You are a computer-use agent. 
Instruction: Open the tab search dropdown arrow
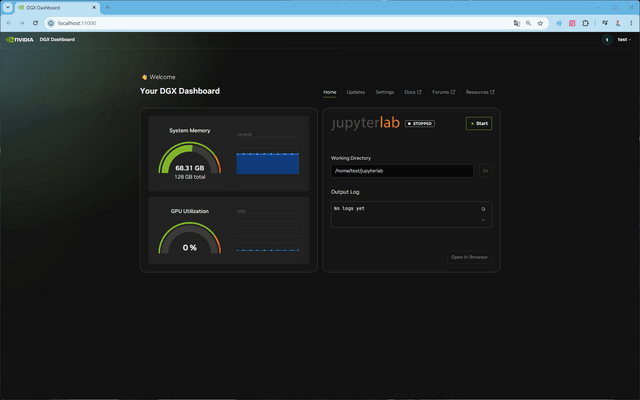[x=7, y=7]
